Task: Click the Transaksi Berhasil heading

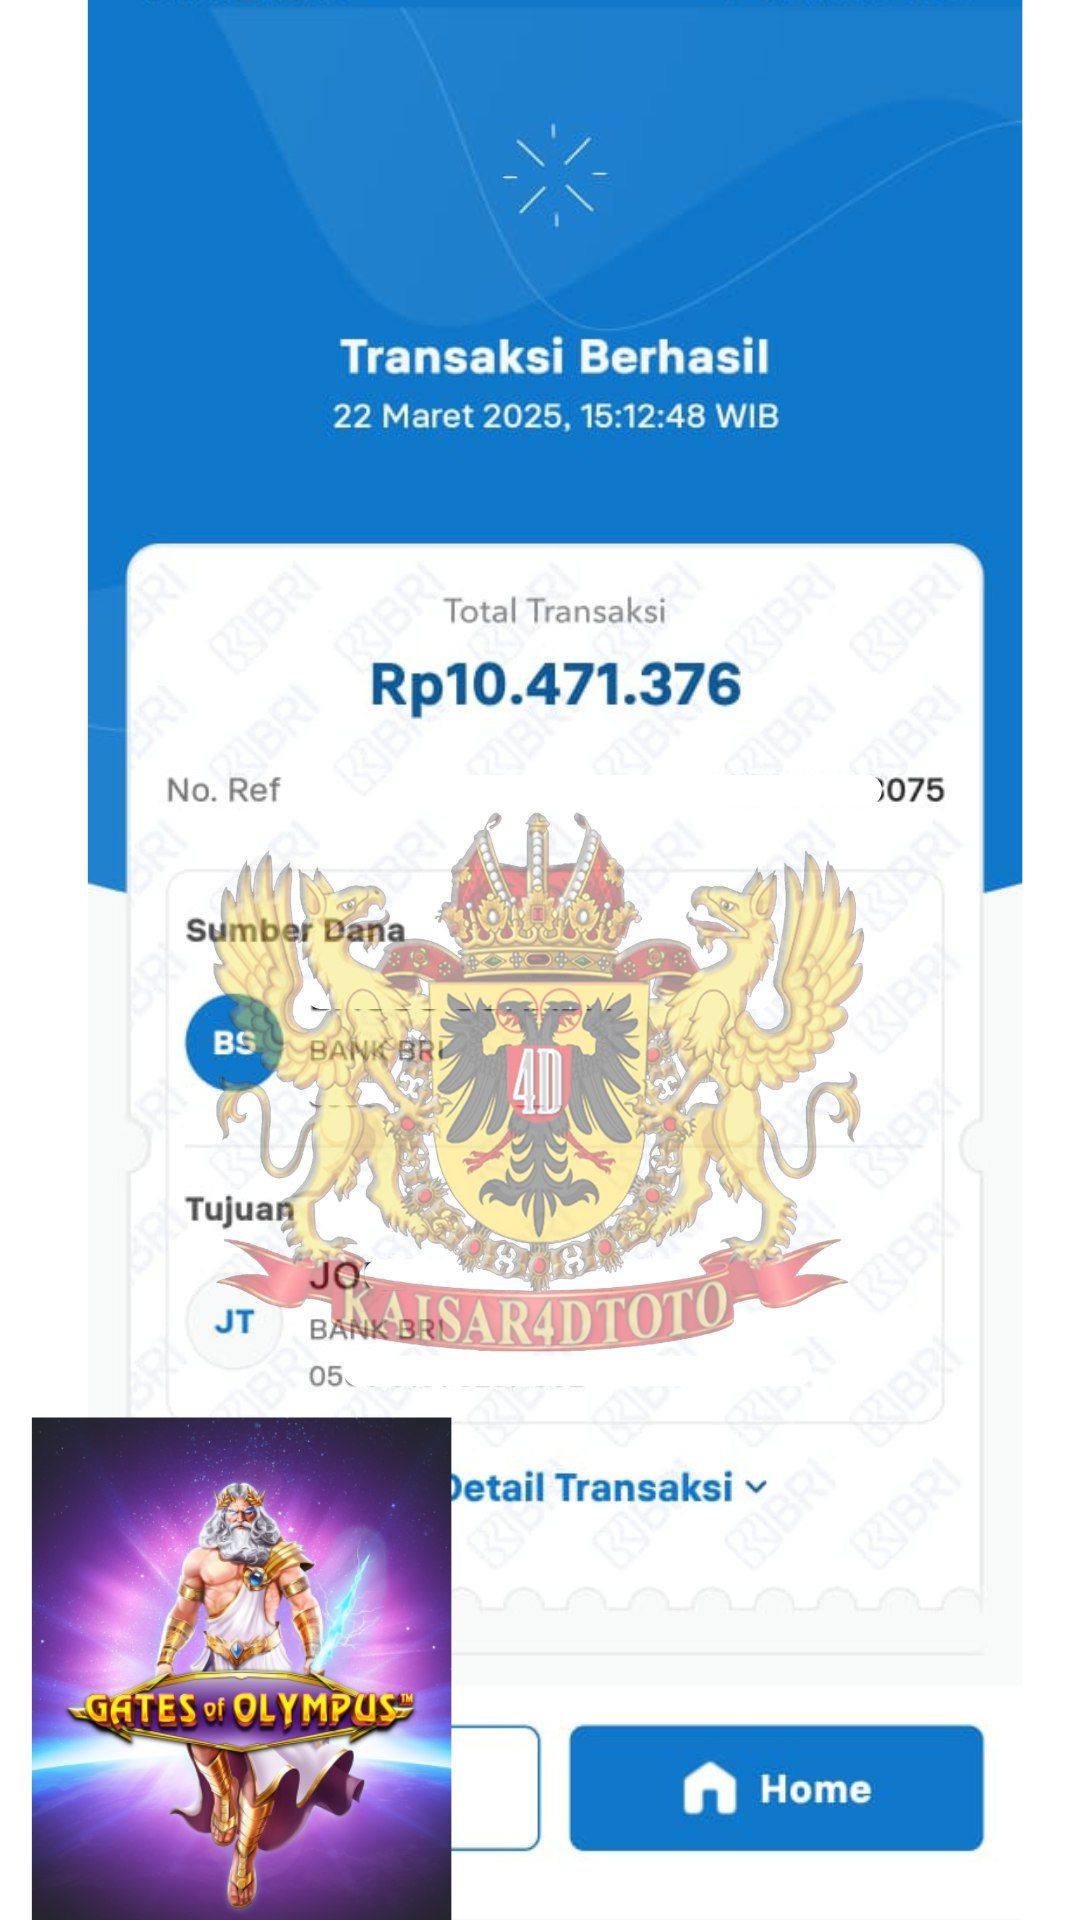Action: 555,357
